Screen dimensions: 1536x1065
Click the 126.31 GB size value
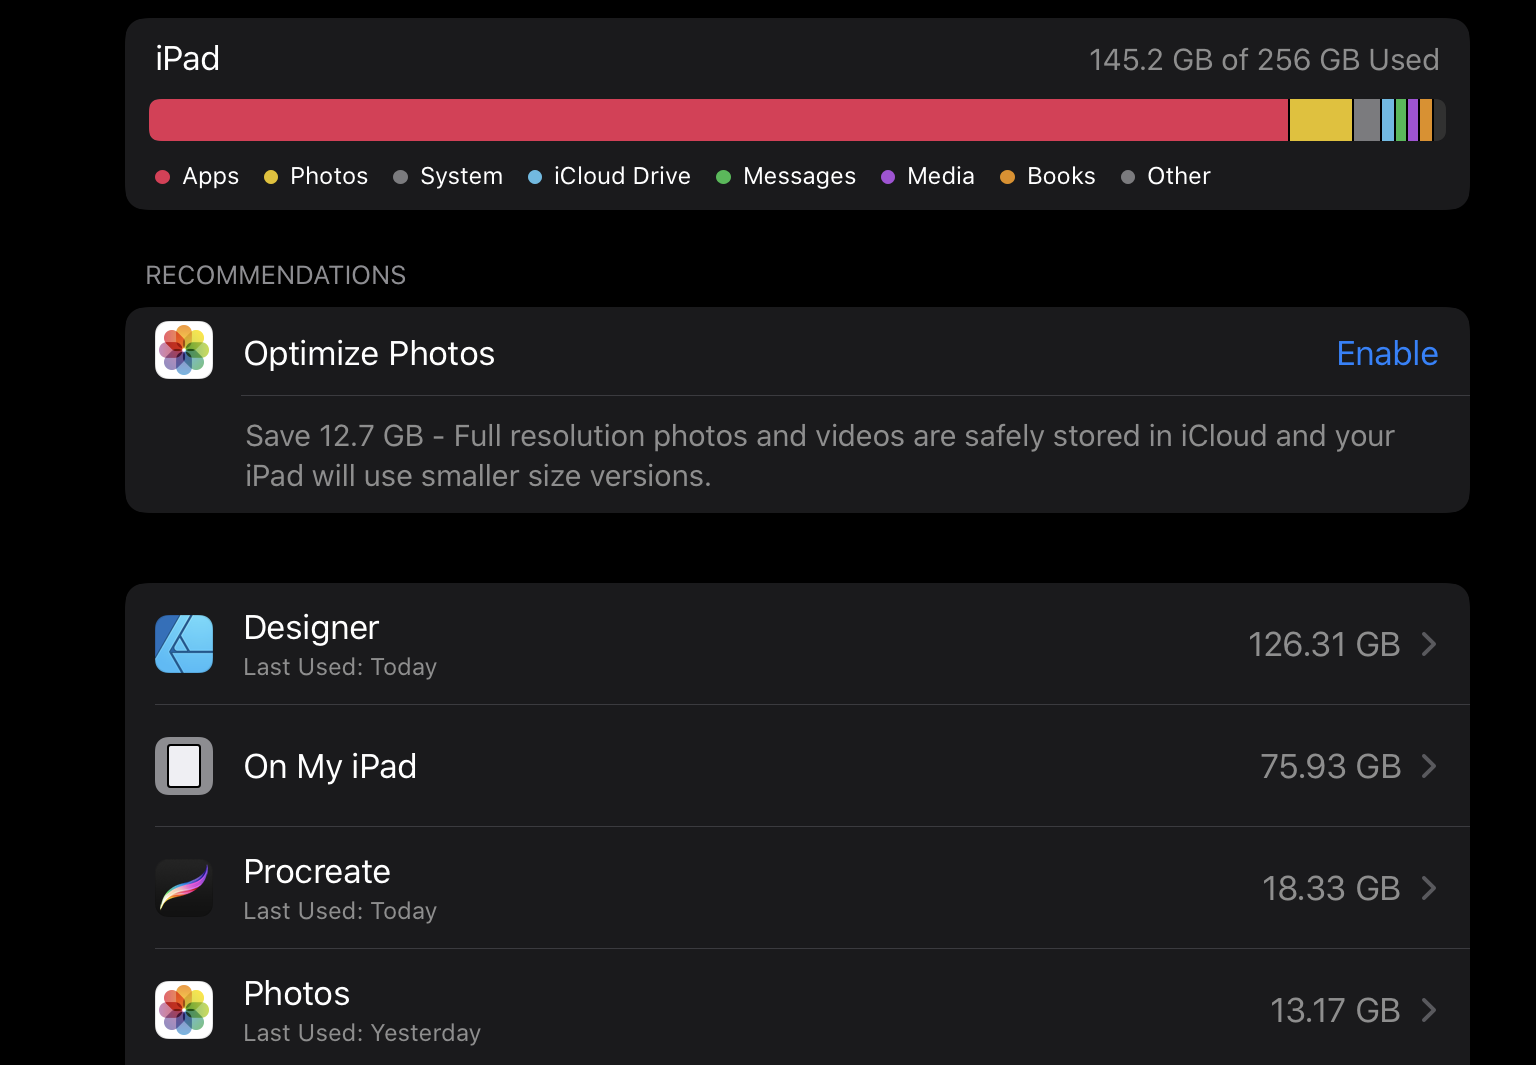(1324, 645)
